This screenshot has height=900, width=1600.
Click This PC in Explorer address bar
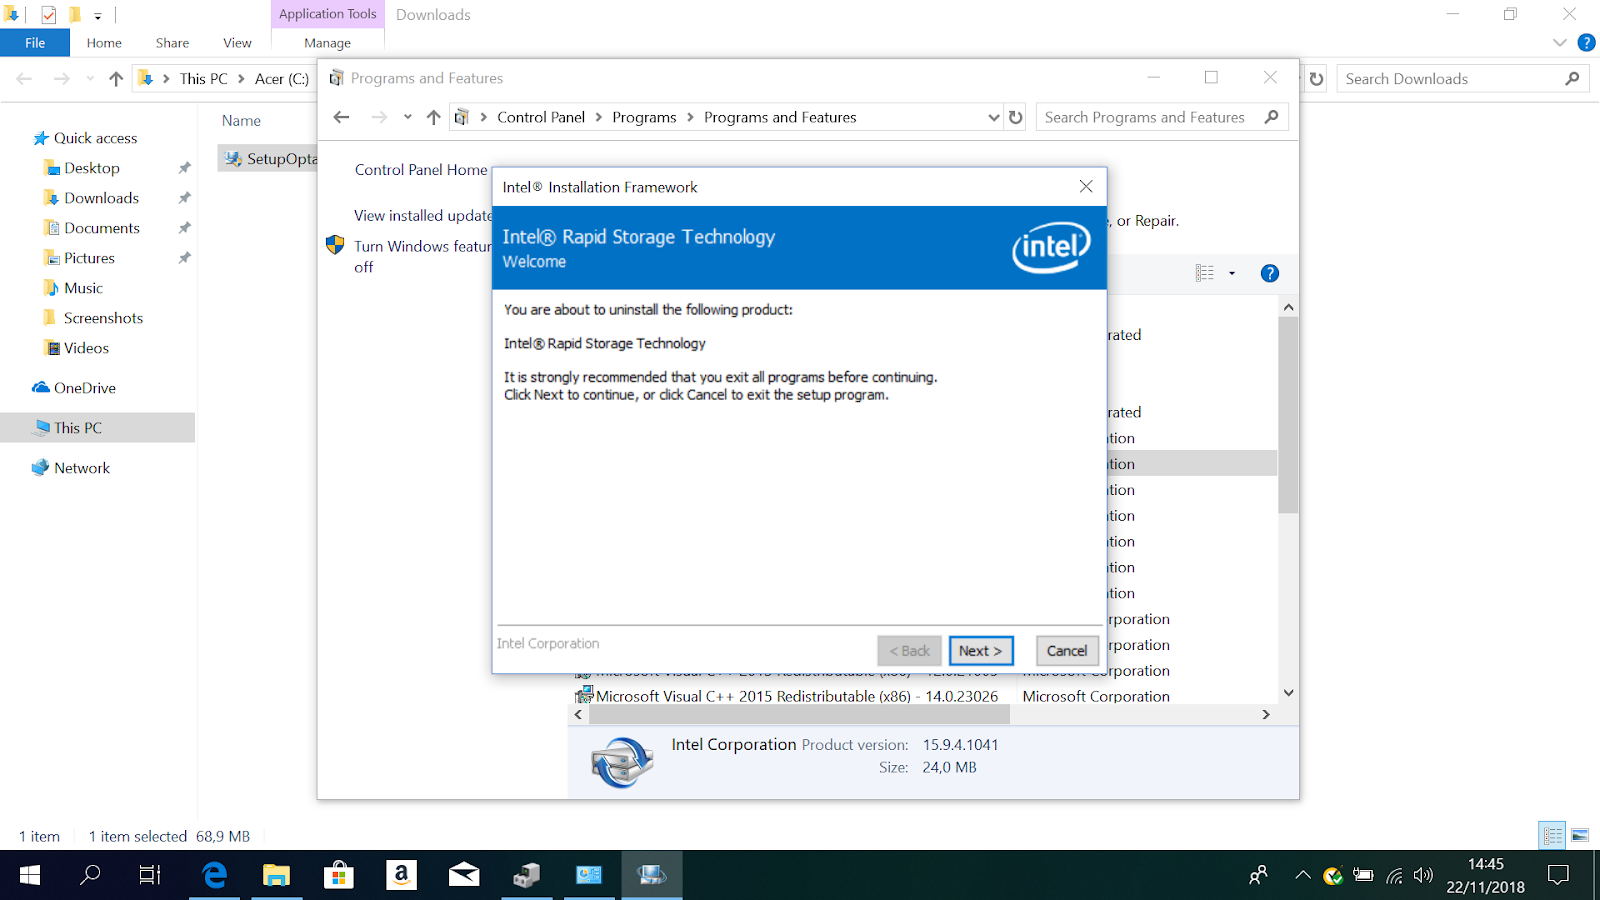tap(204, 79)
